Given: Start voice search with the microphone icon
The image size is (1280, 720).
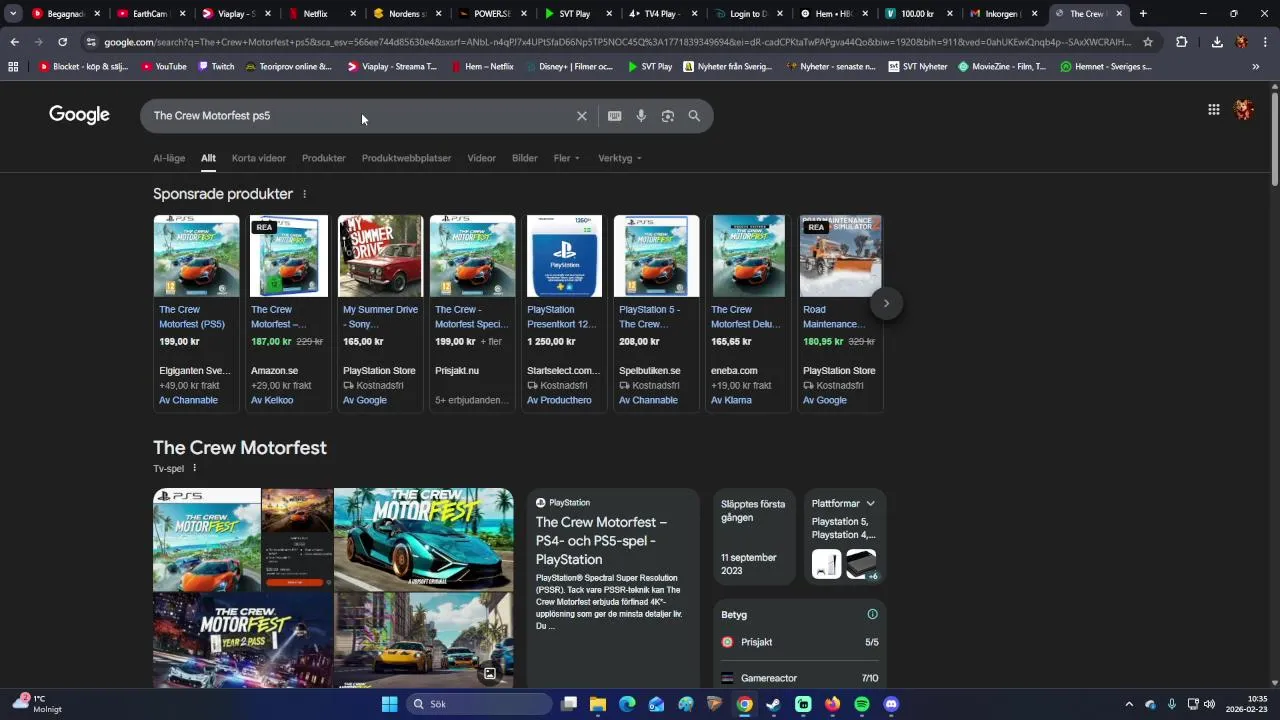Looking at the screenshot, I should (641, 116).
